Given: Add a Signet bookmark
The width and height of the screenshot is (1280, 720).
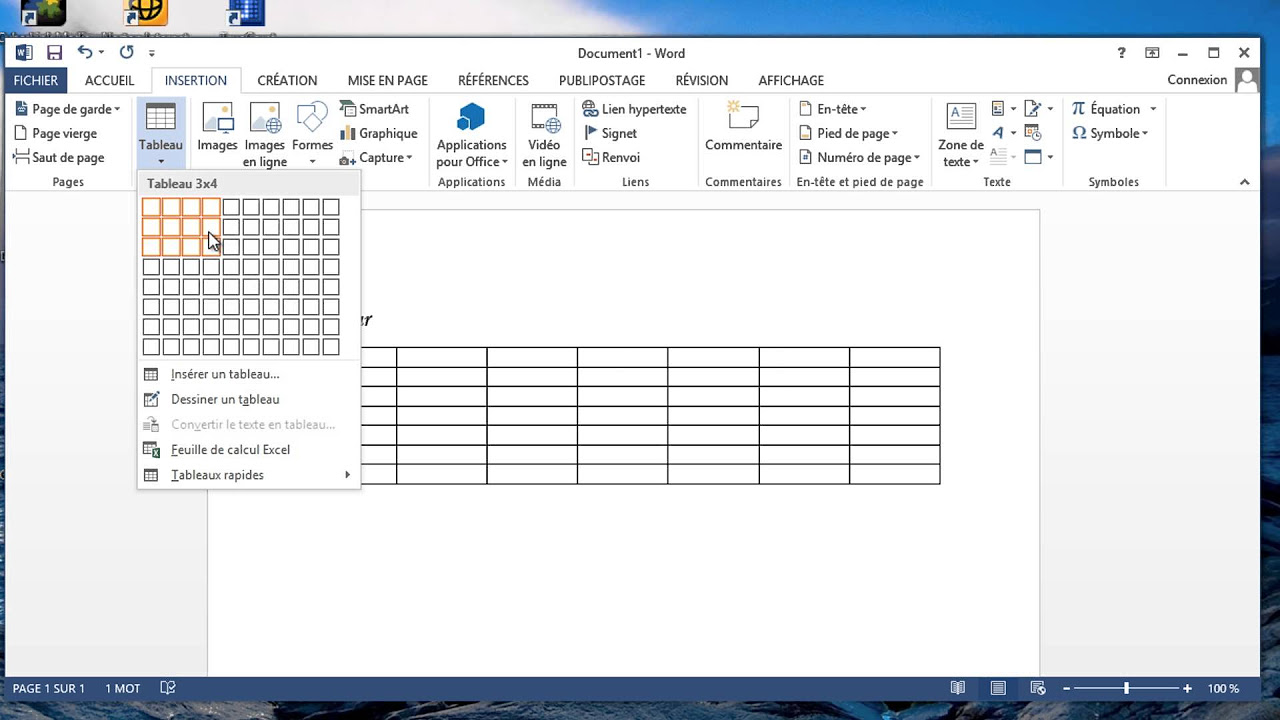Looking at the screenshot, I should (609, 133).
